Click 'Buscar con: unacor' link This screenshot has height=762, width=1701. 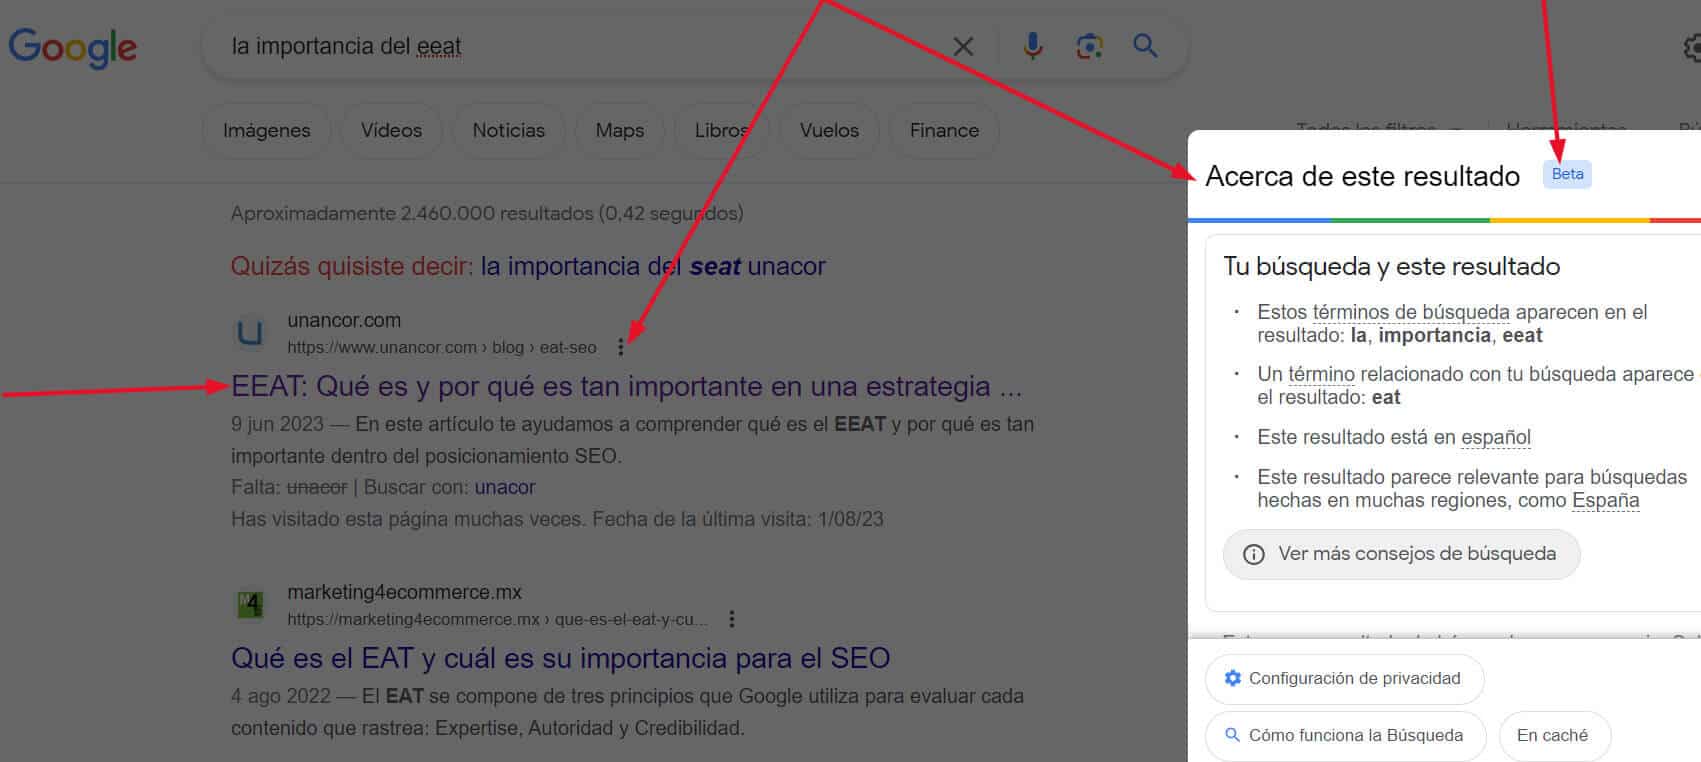click(505, 487)
